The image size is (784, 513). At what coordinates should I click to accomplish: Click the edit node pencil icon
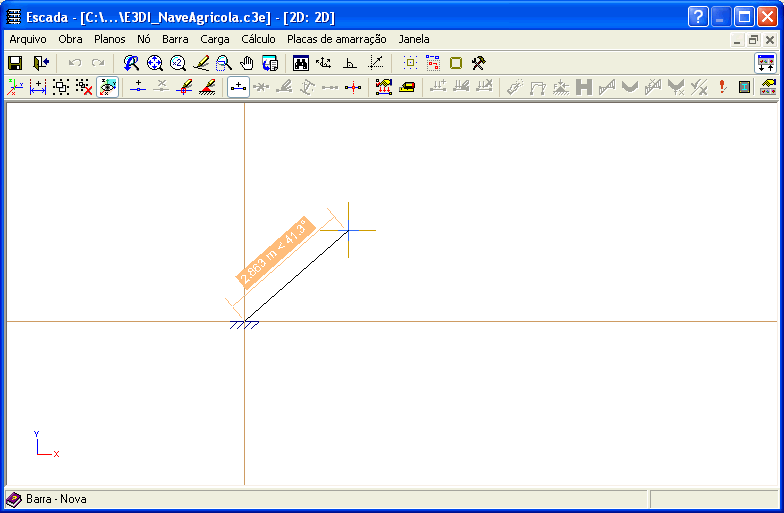click(184, 87)
